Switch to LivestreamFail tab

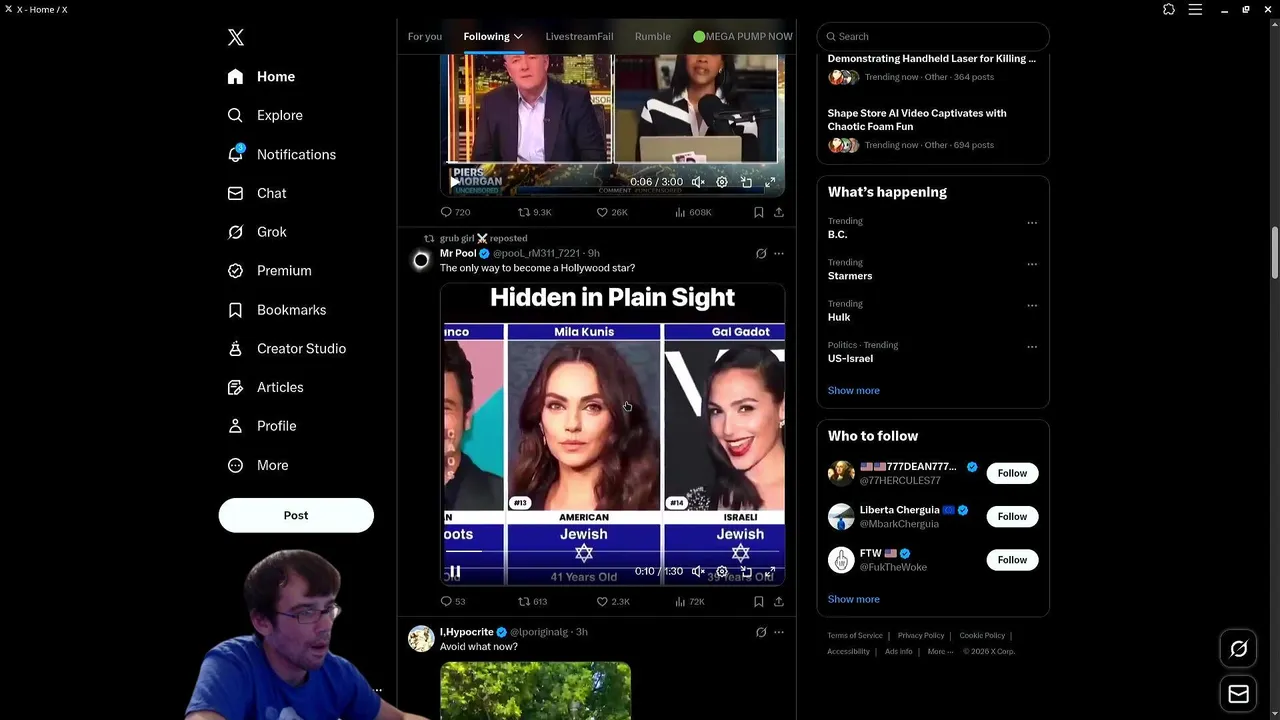point(579,36)
